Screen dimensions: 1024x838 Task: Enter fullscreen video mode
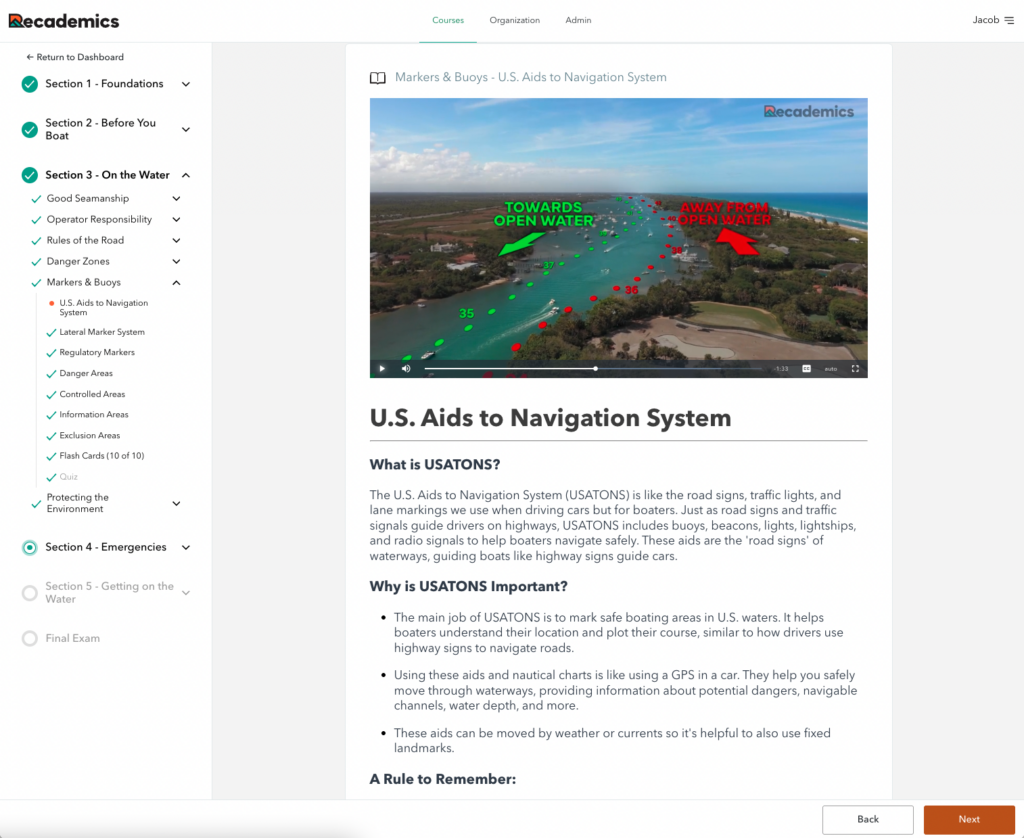pos(855,368)
